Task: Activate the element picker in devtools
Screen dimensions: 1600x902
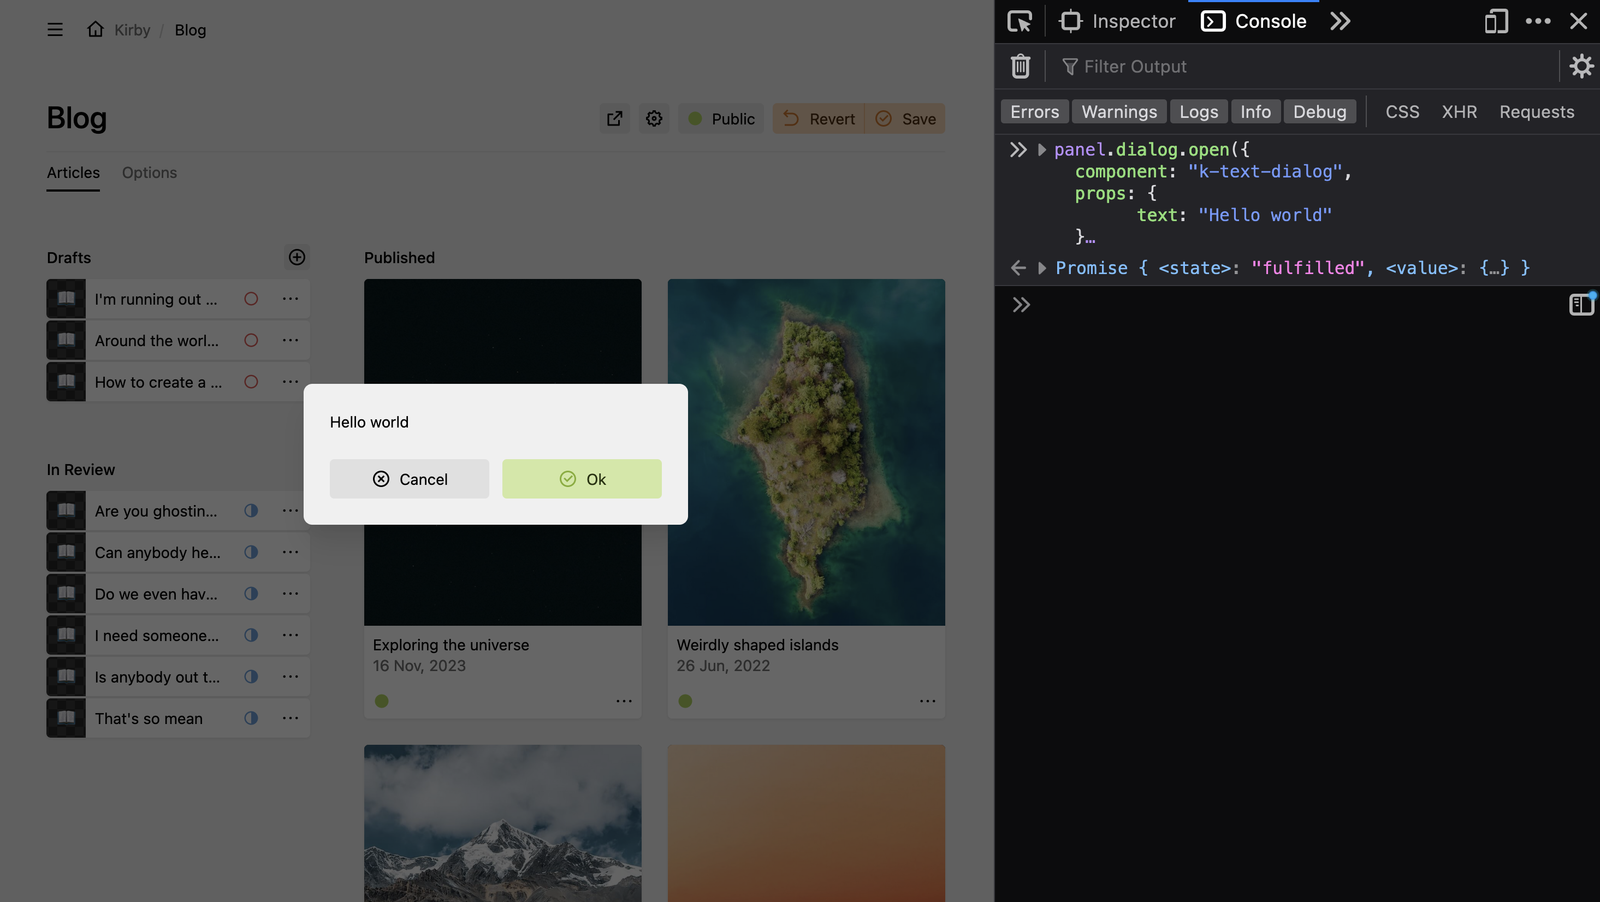Action: click(x=1020, y=21)
